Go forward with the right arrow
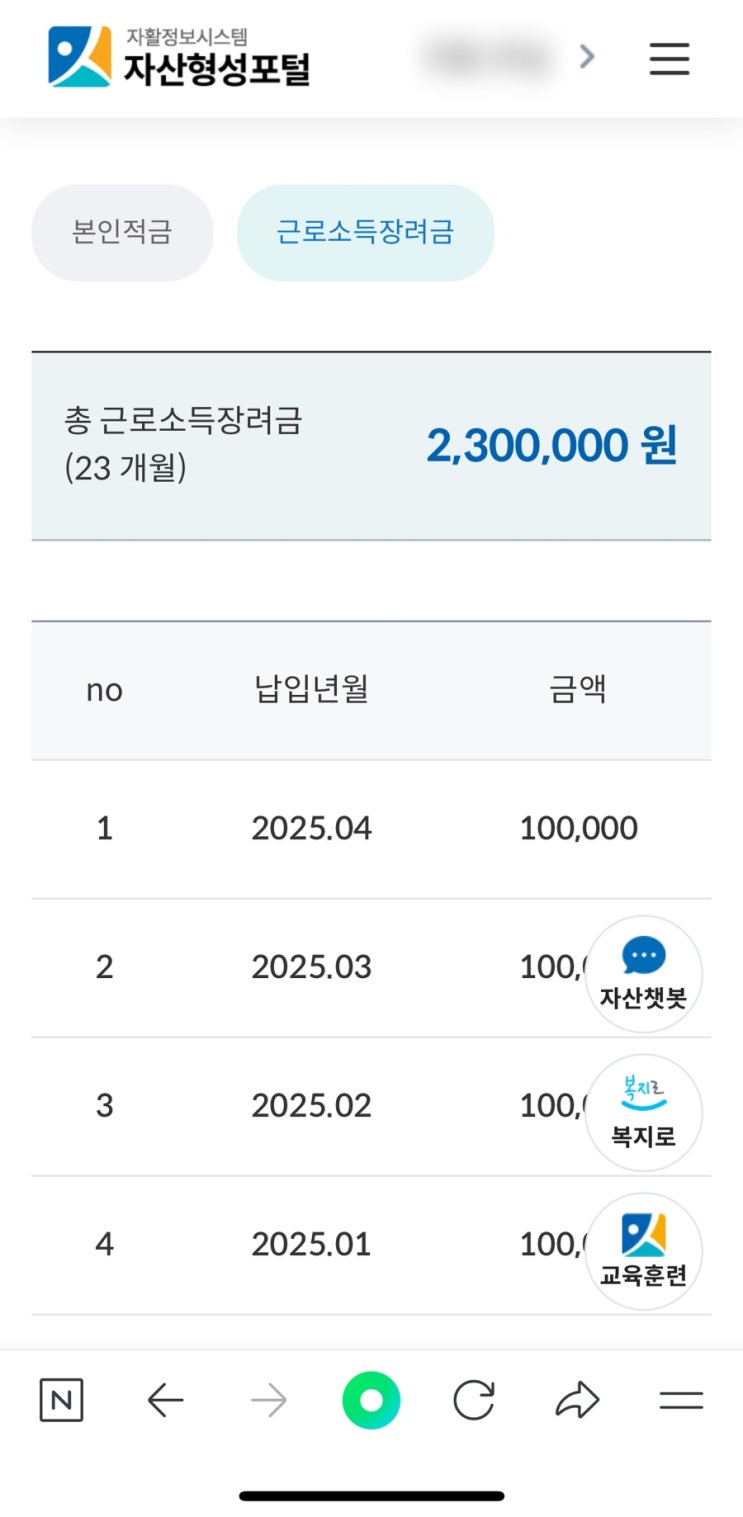The height and width of the screenshot is (1517, 743). (x=269, y=1401)
